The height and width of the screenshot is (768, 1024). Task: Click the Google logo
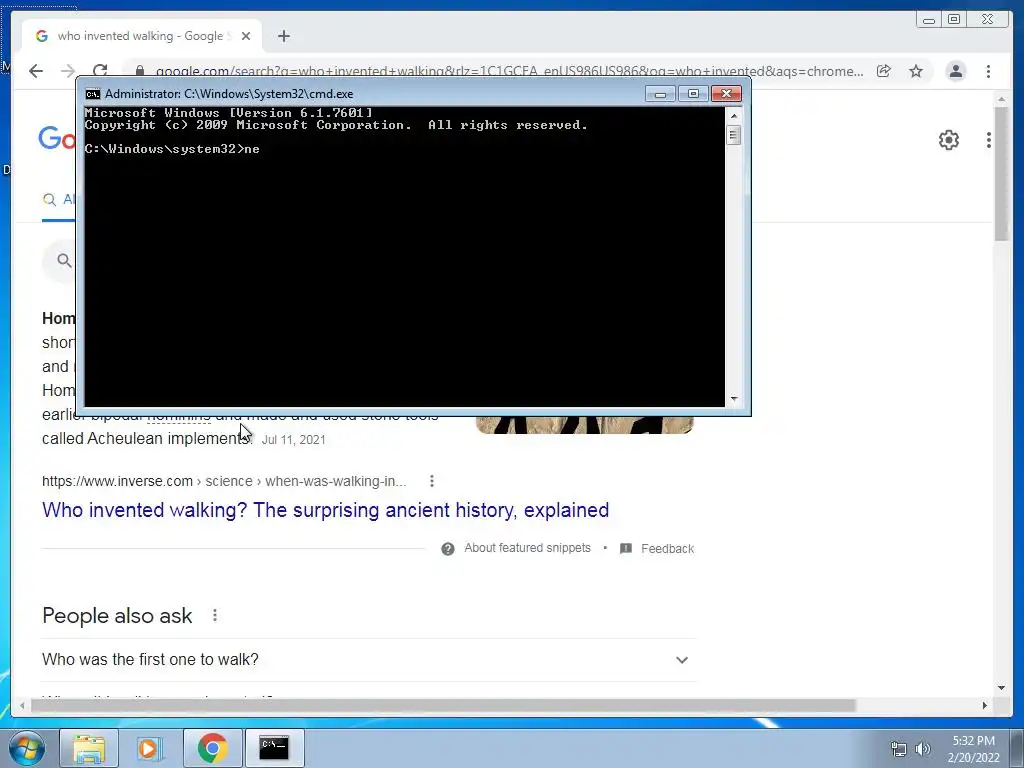coord(57,139)
